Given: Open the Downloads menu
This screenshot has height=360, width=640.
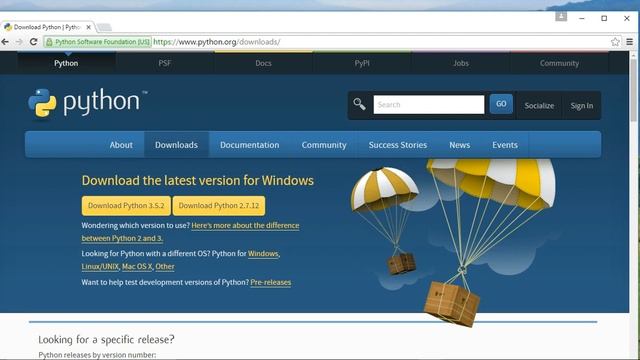Looking at the screenshot, I should point(176,145).
